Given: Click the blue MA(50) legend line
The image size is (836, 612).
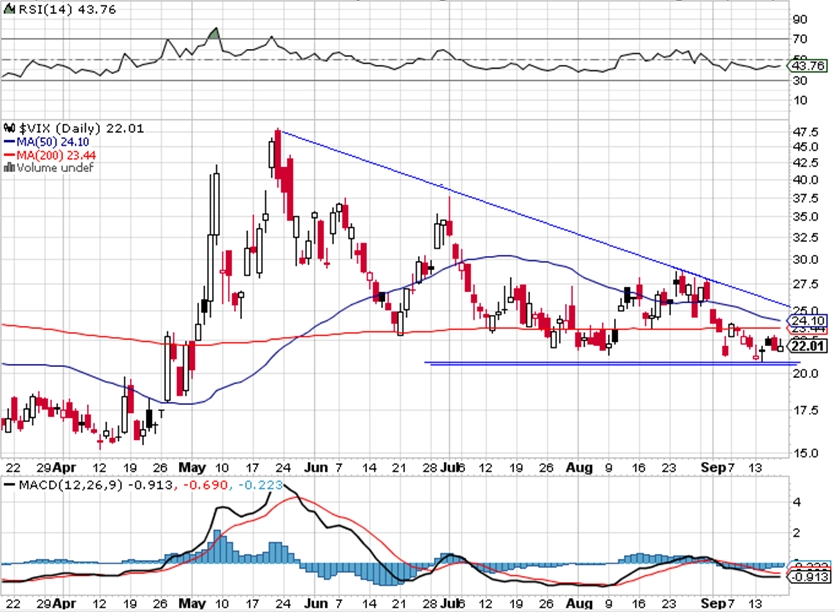Looking at the screenshot, I should tap(9, 142).
